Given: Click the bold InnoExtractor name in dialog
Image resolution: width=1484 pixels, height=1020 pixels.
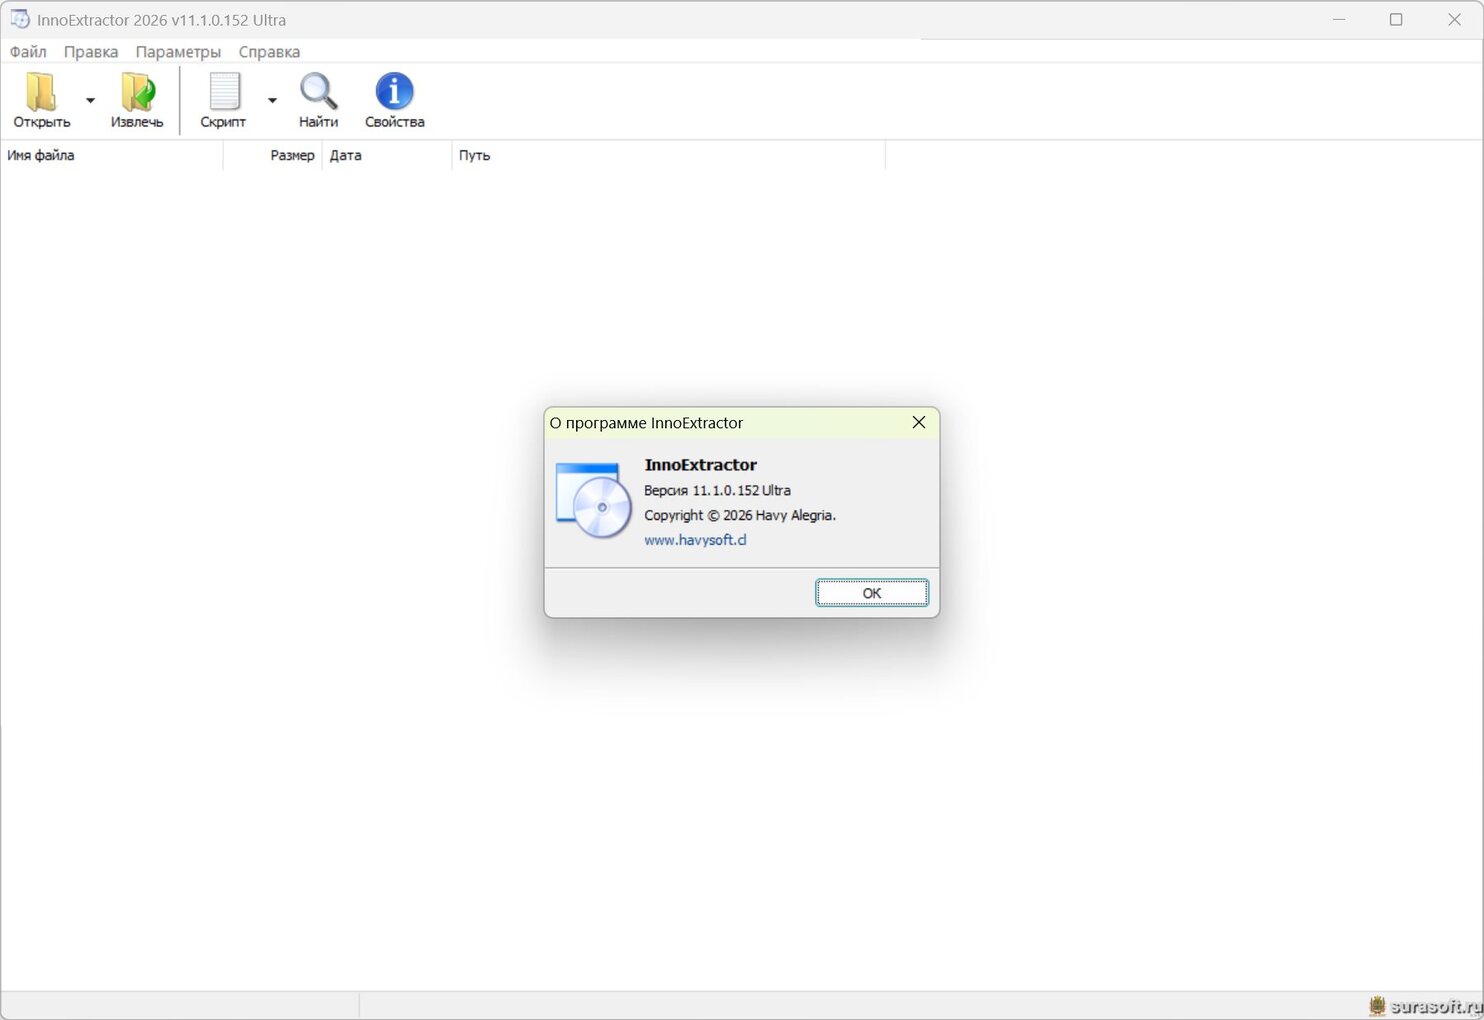Looking at the screenshot, I should tap(700, 465).
